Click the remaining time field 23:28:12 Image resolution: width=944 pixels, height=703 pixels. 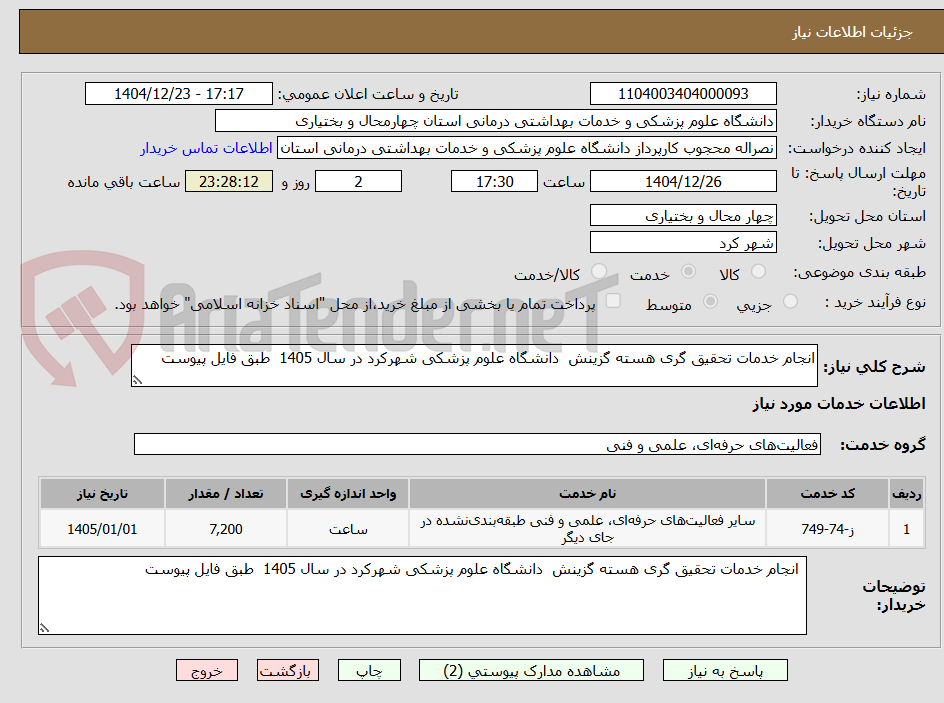(x=229, y=181)
